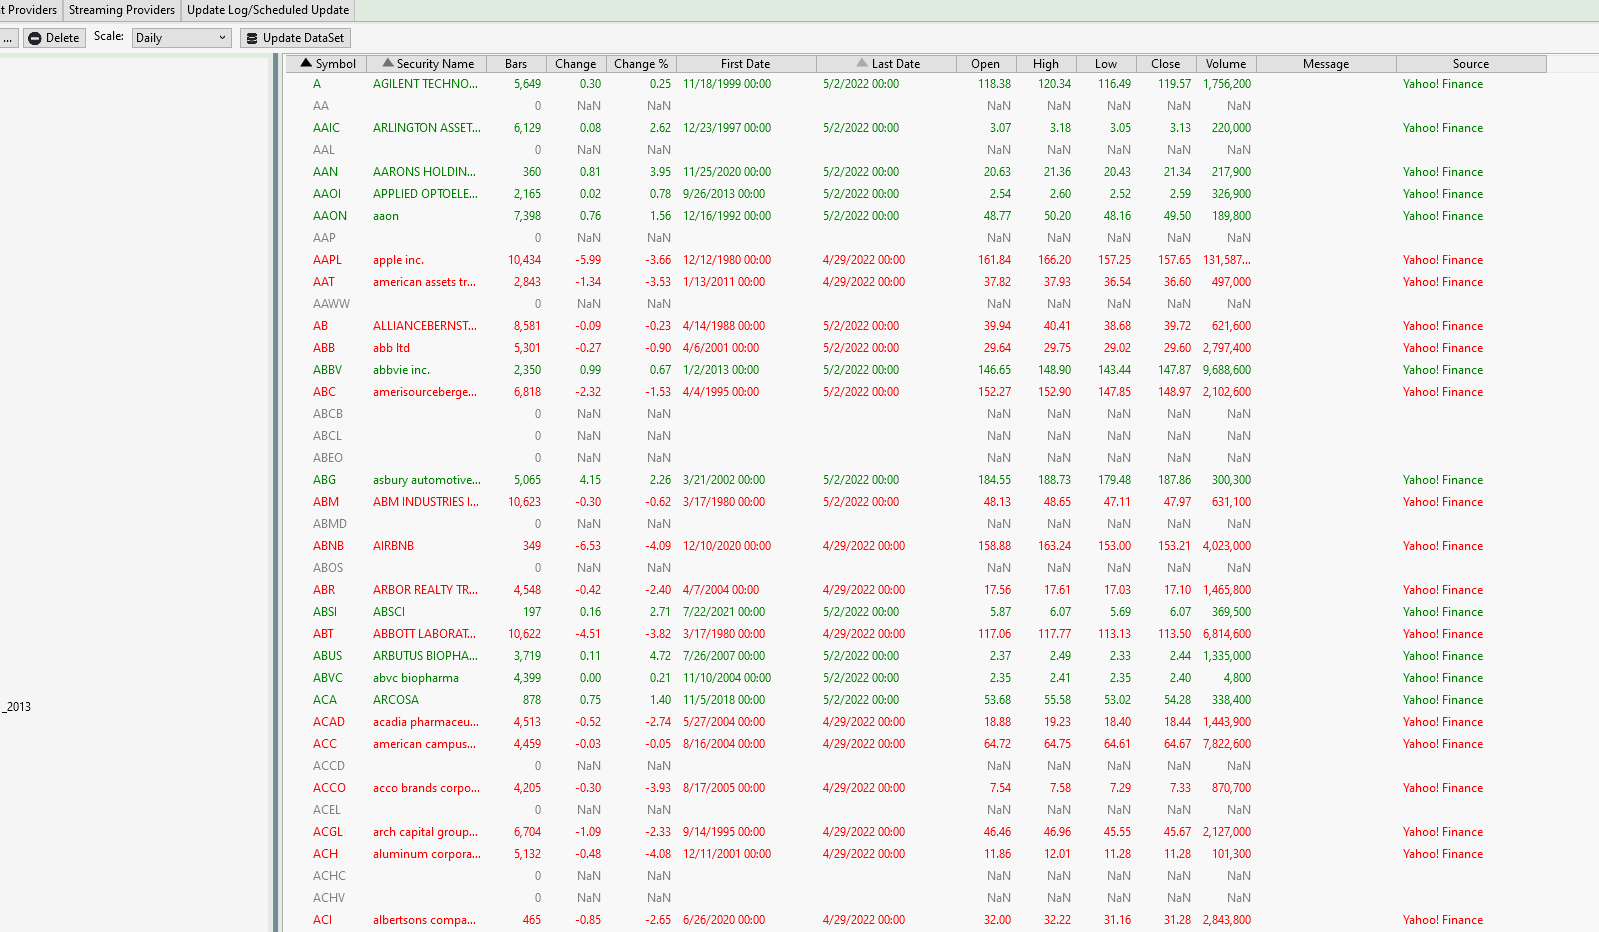
Task: Click Yahoo! Finance source for AAPL row
Action: pos(1443,260)
